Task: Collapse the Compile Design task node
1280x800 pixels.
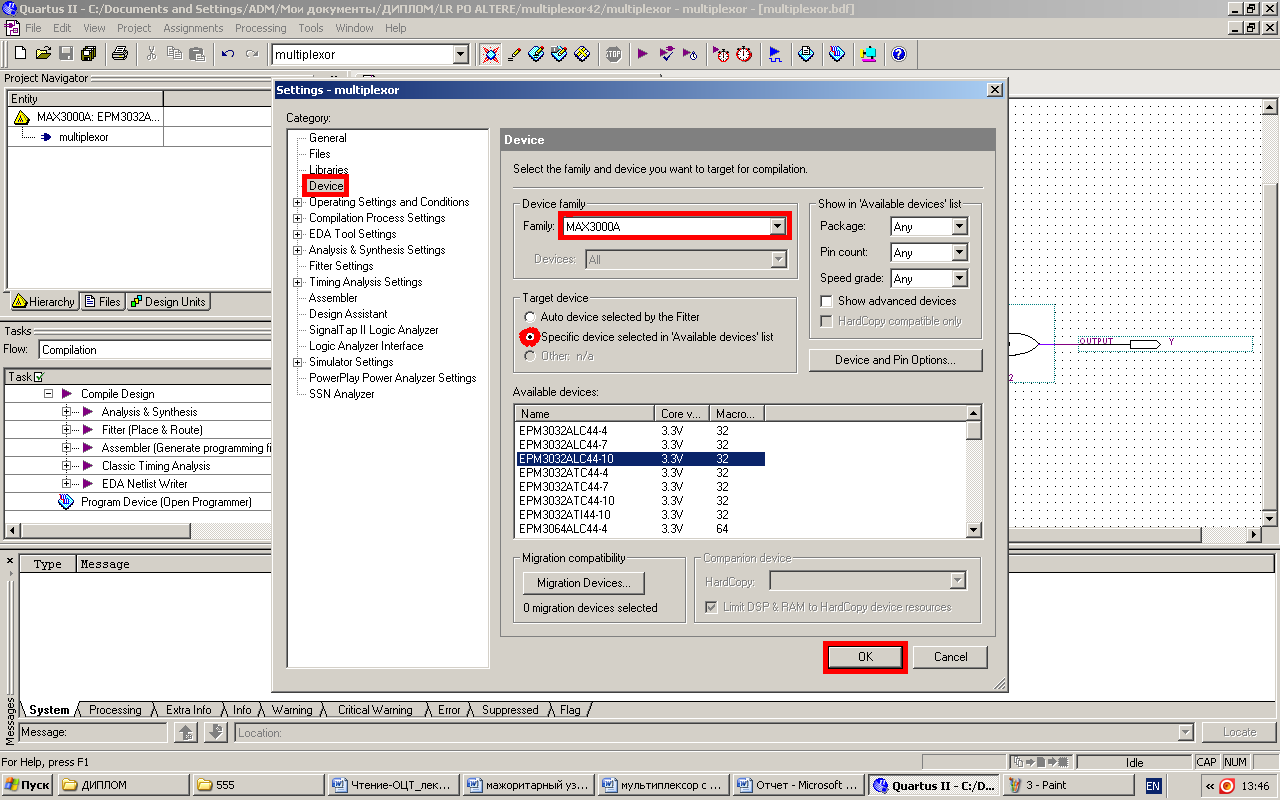Action: point(48,394)
